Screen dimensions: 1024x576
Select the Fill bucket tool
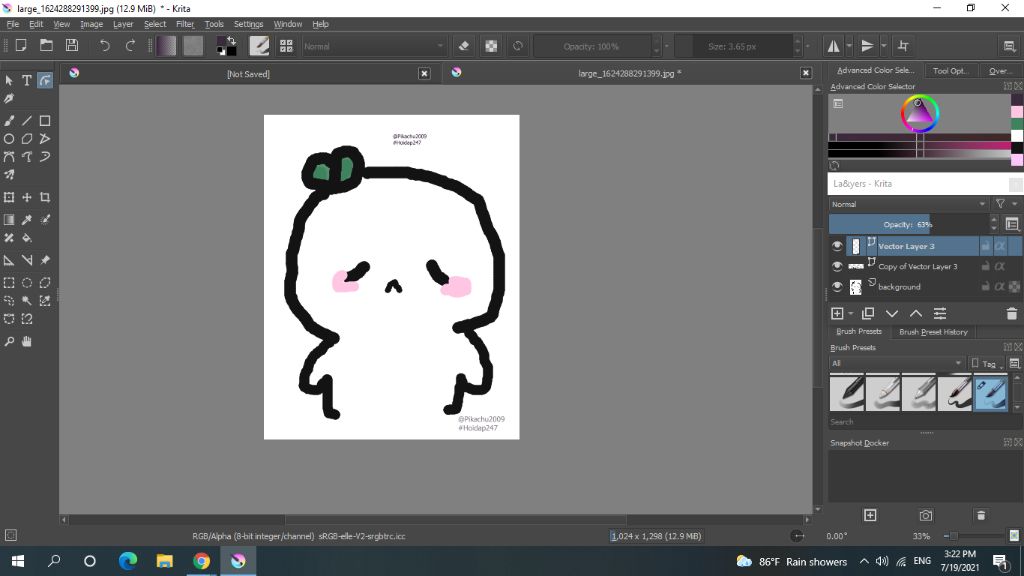coord(27,238)
